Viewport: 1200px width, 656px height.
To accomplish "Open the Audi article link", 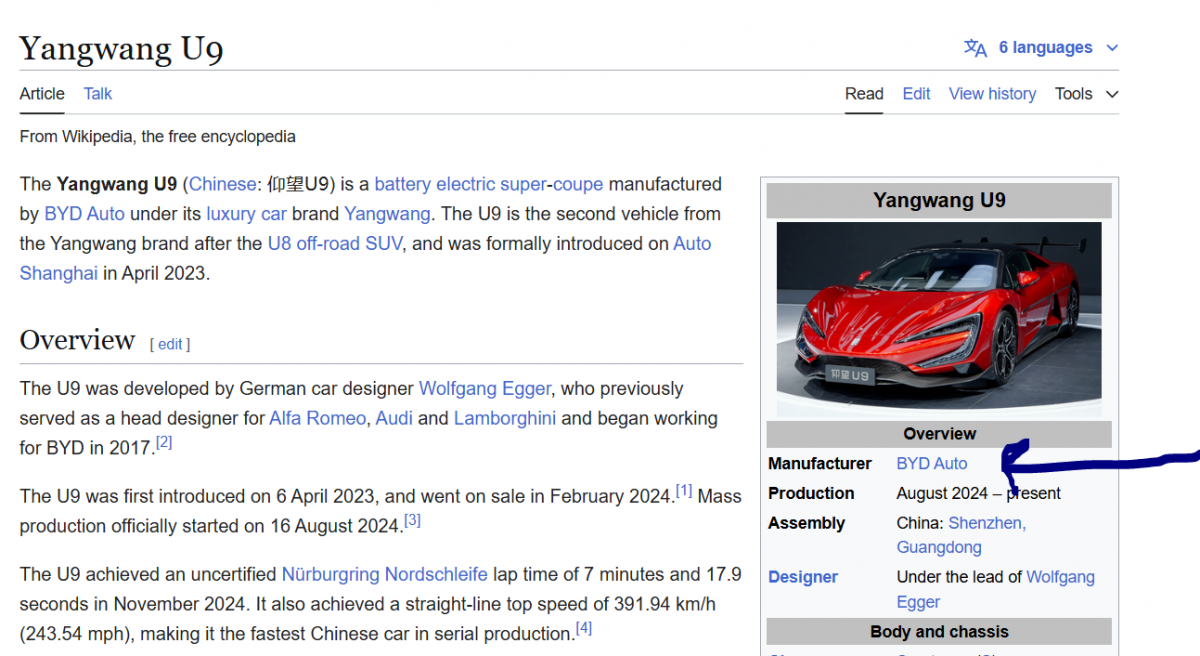I will pos(394,419).
